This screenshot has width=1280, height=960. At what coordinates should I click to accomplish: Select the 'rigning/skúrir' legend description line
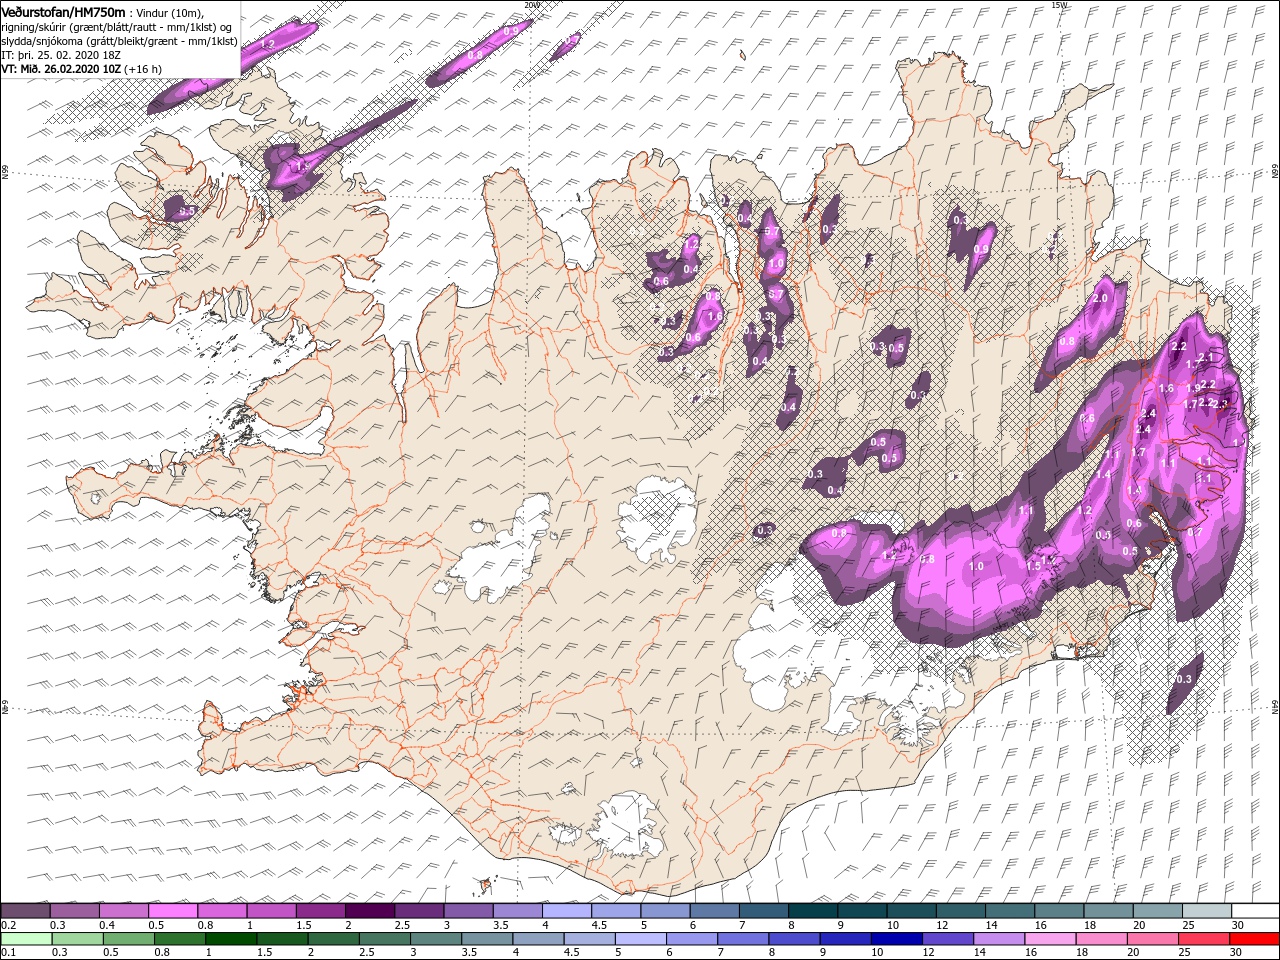click(x=117, y=27)
